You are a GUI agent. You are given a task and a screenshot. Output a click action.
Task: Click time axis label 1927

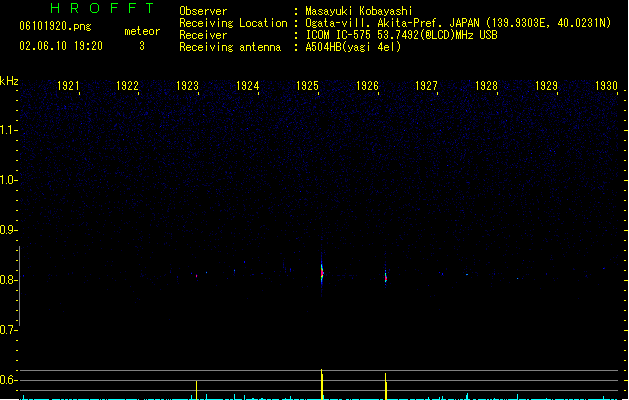click(426, 86)
